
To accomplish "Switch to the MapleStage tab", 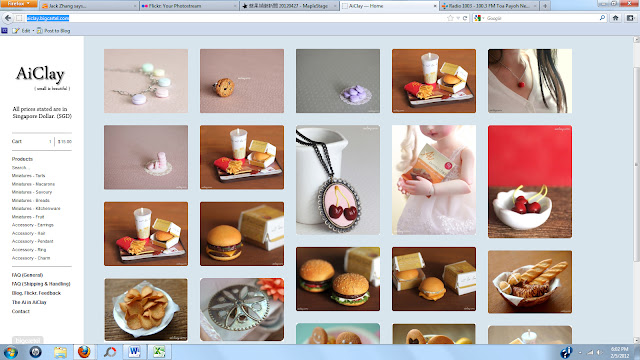I will (289, 6).
